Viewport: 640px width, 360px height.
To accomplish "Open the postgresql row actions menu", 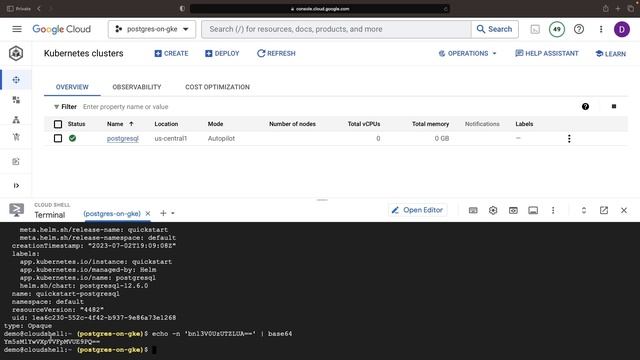I will [569, 138].
